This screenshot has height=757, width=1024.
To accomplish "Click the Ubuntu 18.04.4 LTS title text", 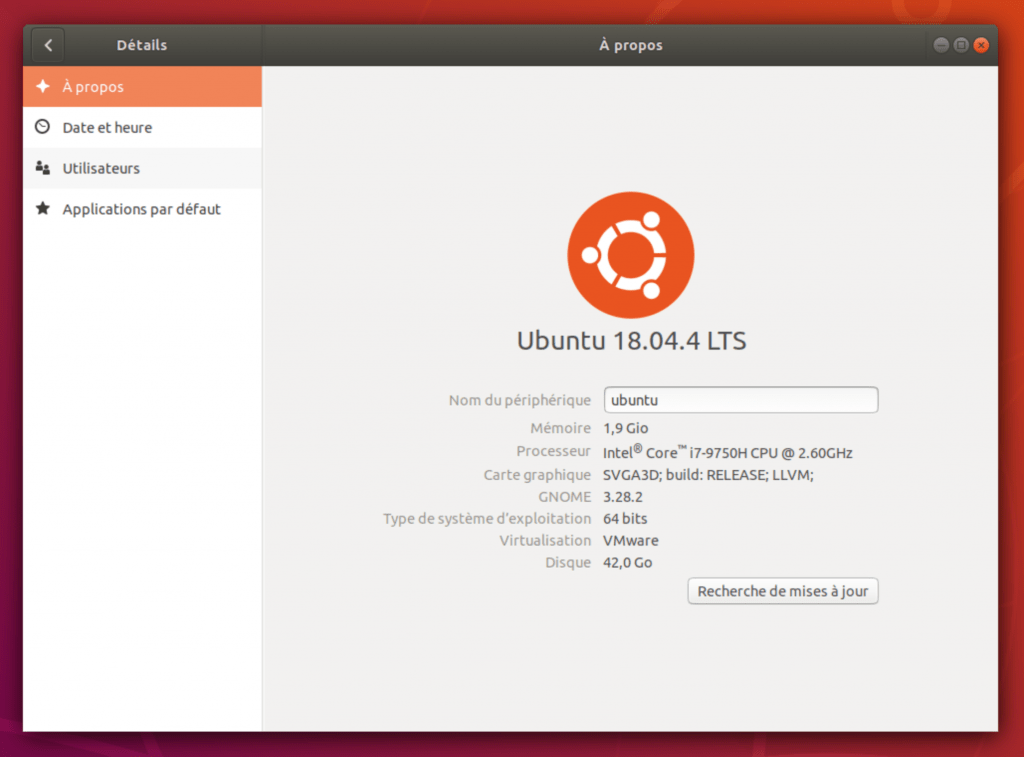I will (x=632, y=341).
